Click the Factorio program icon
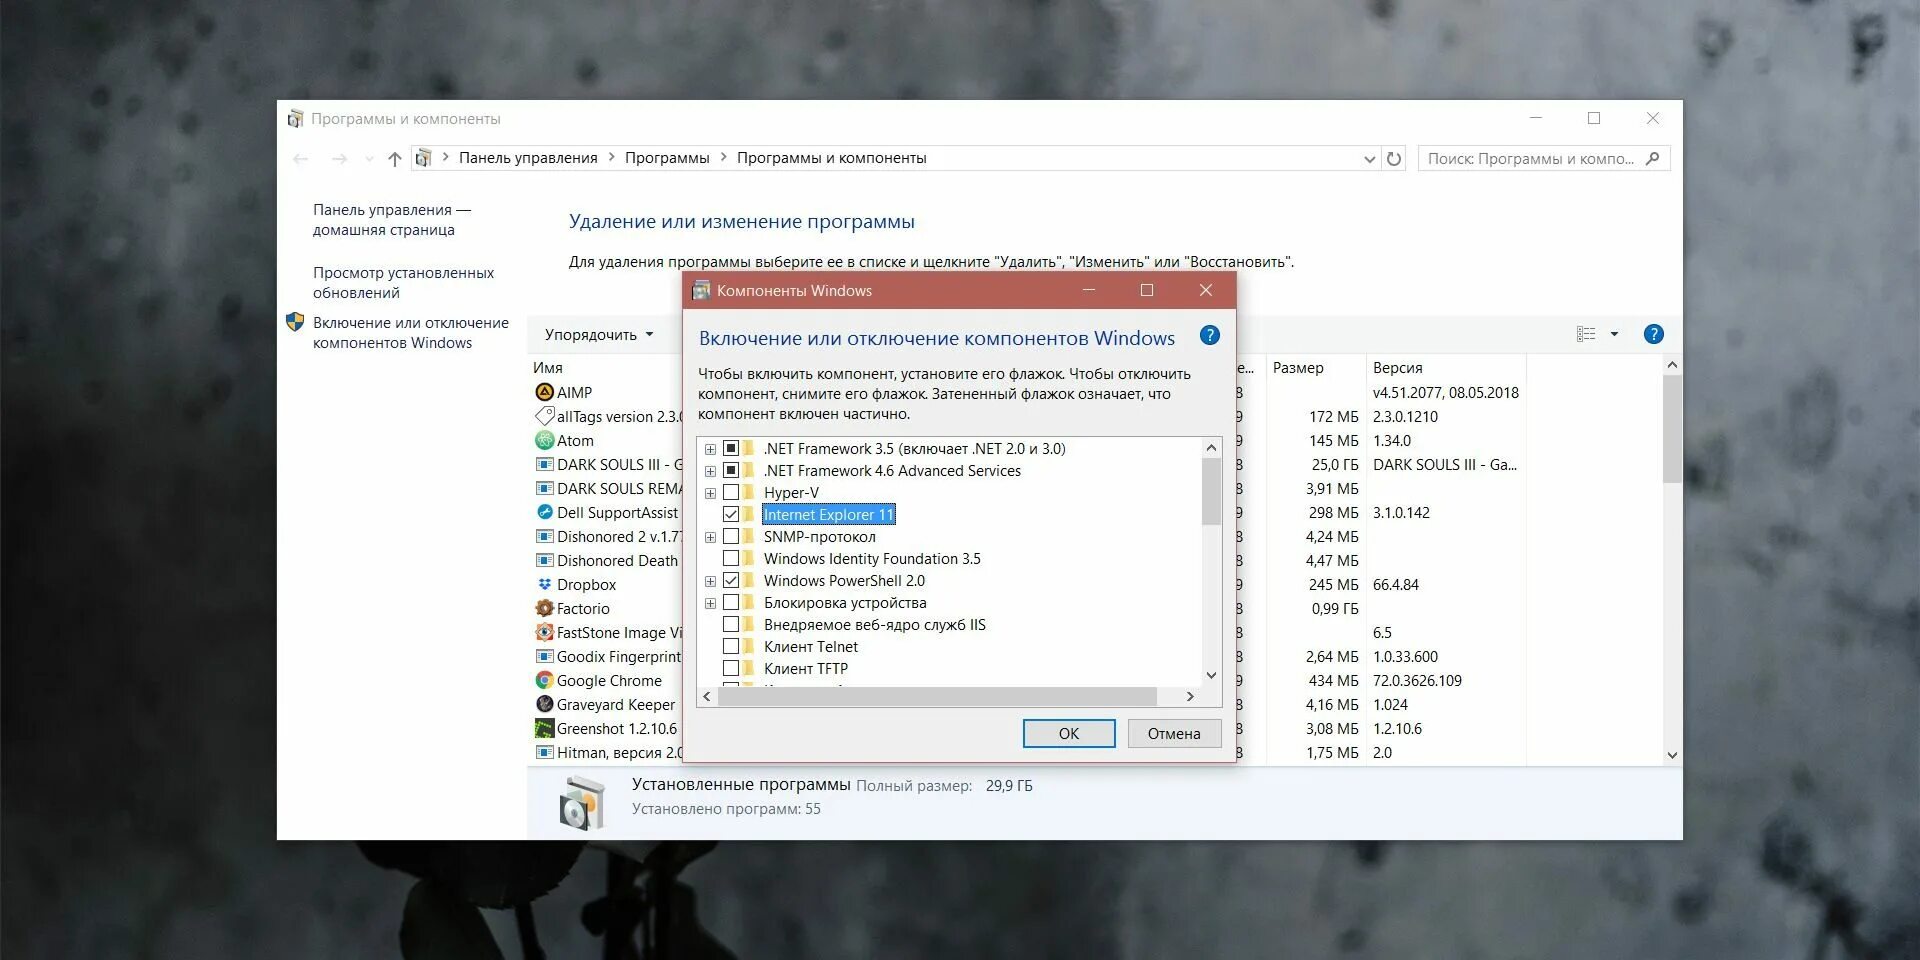This screenshot has height=960, width=1920. pos(544,608)
